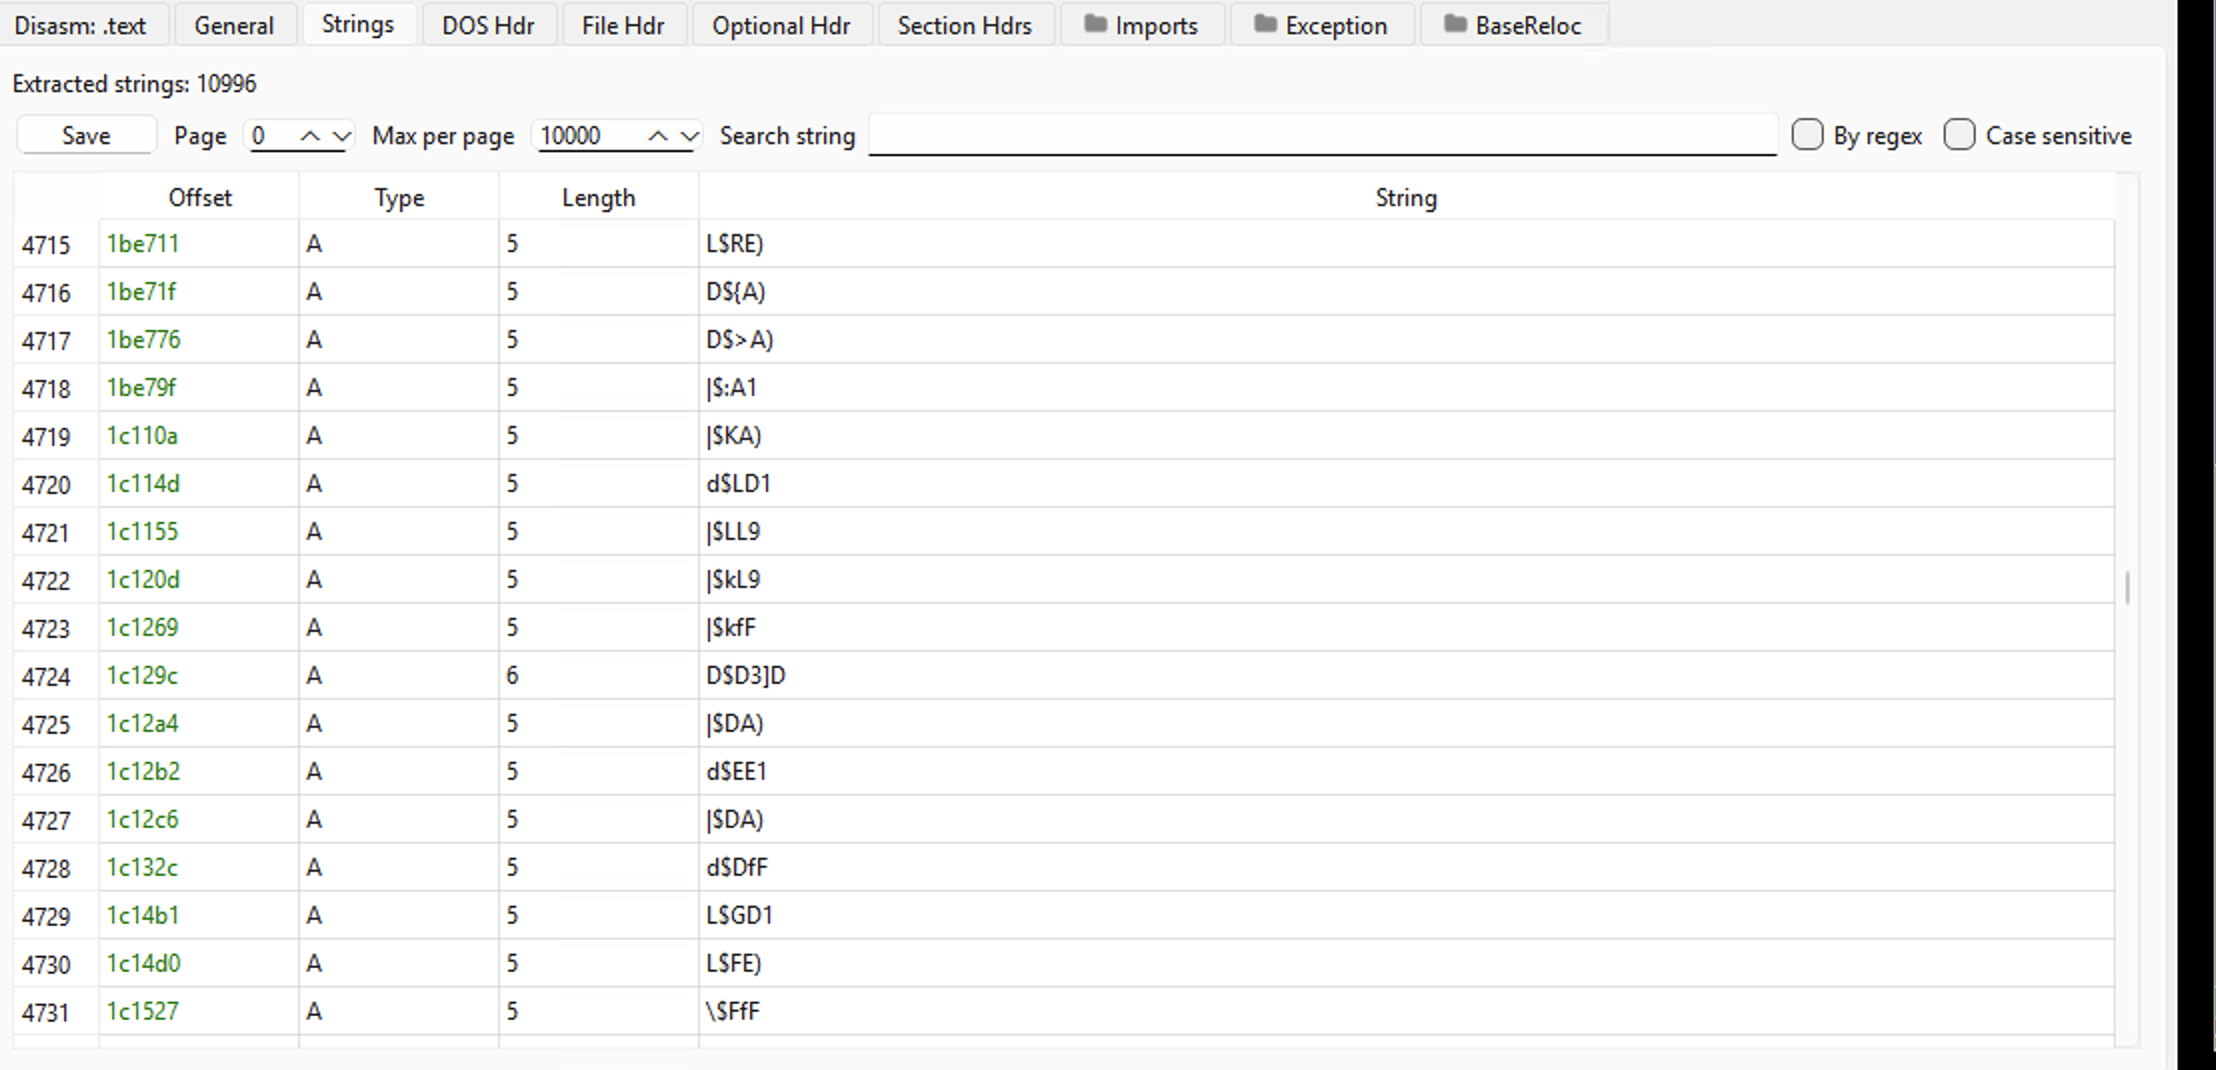Sort by the Length column header
Screen dimensions: 2216x1070
tap(598, 198)
